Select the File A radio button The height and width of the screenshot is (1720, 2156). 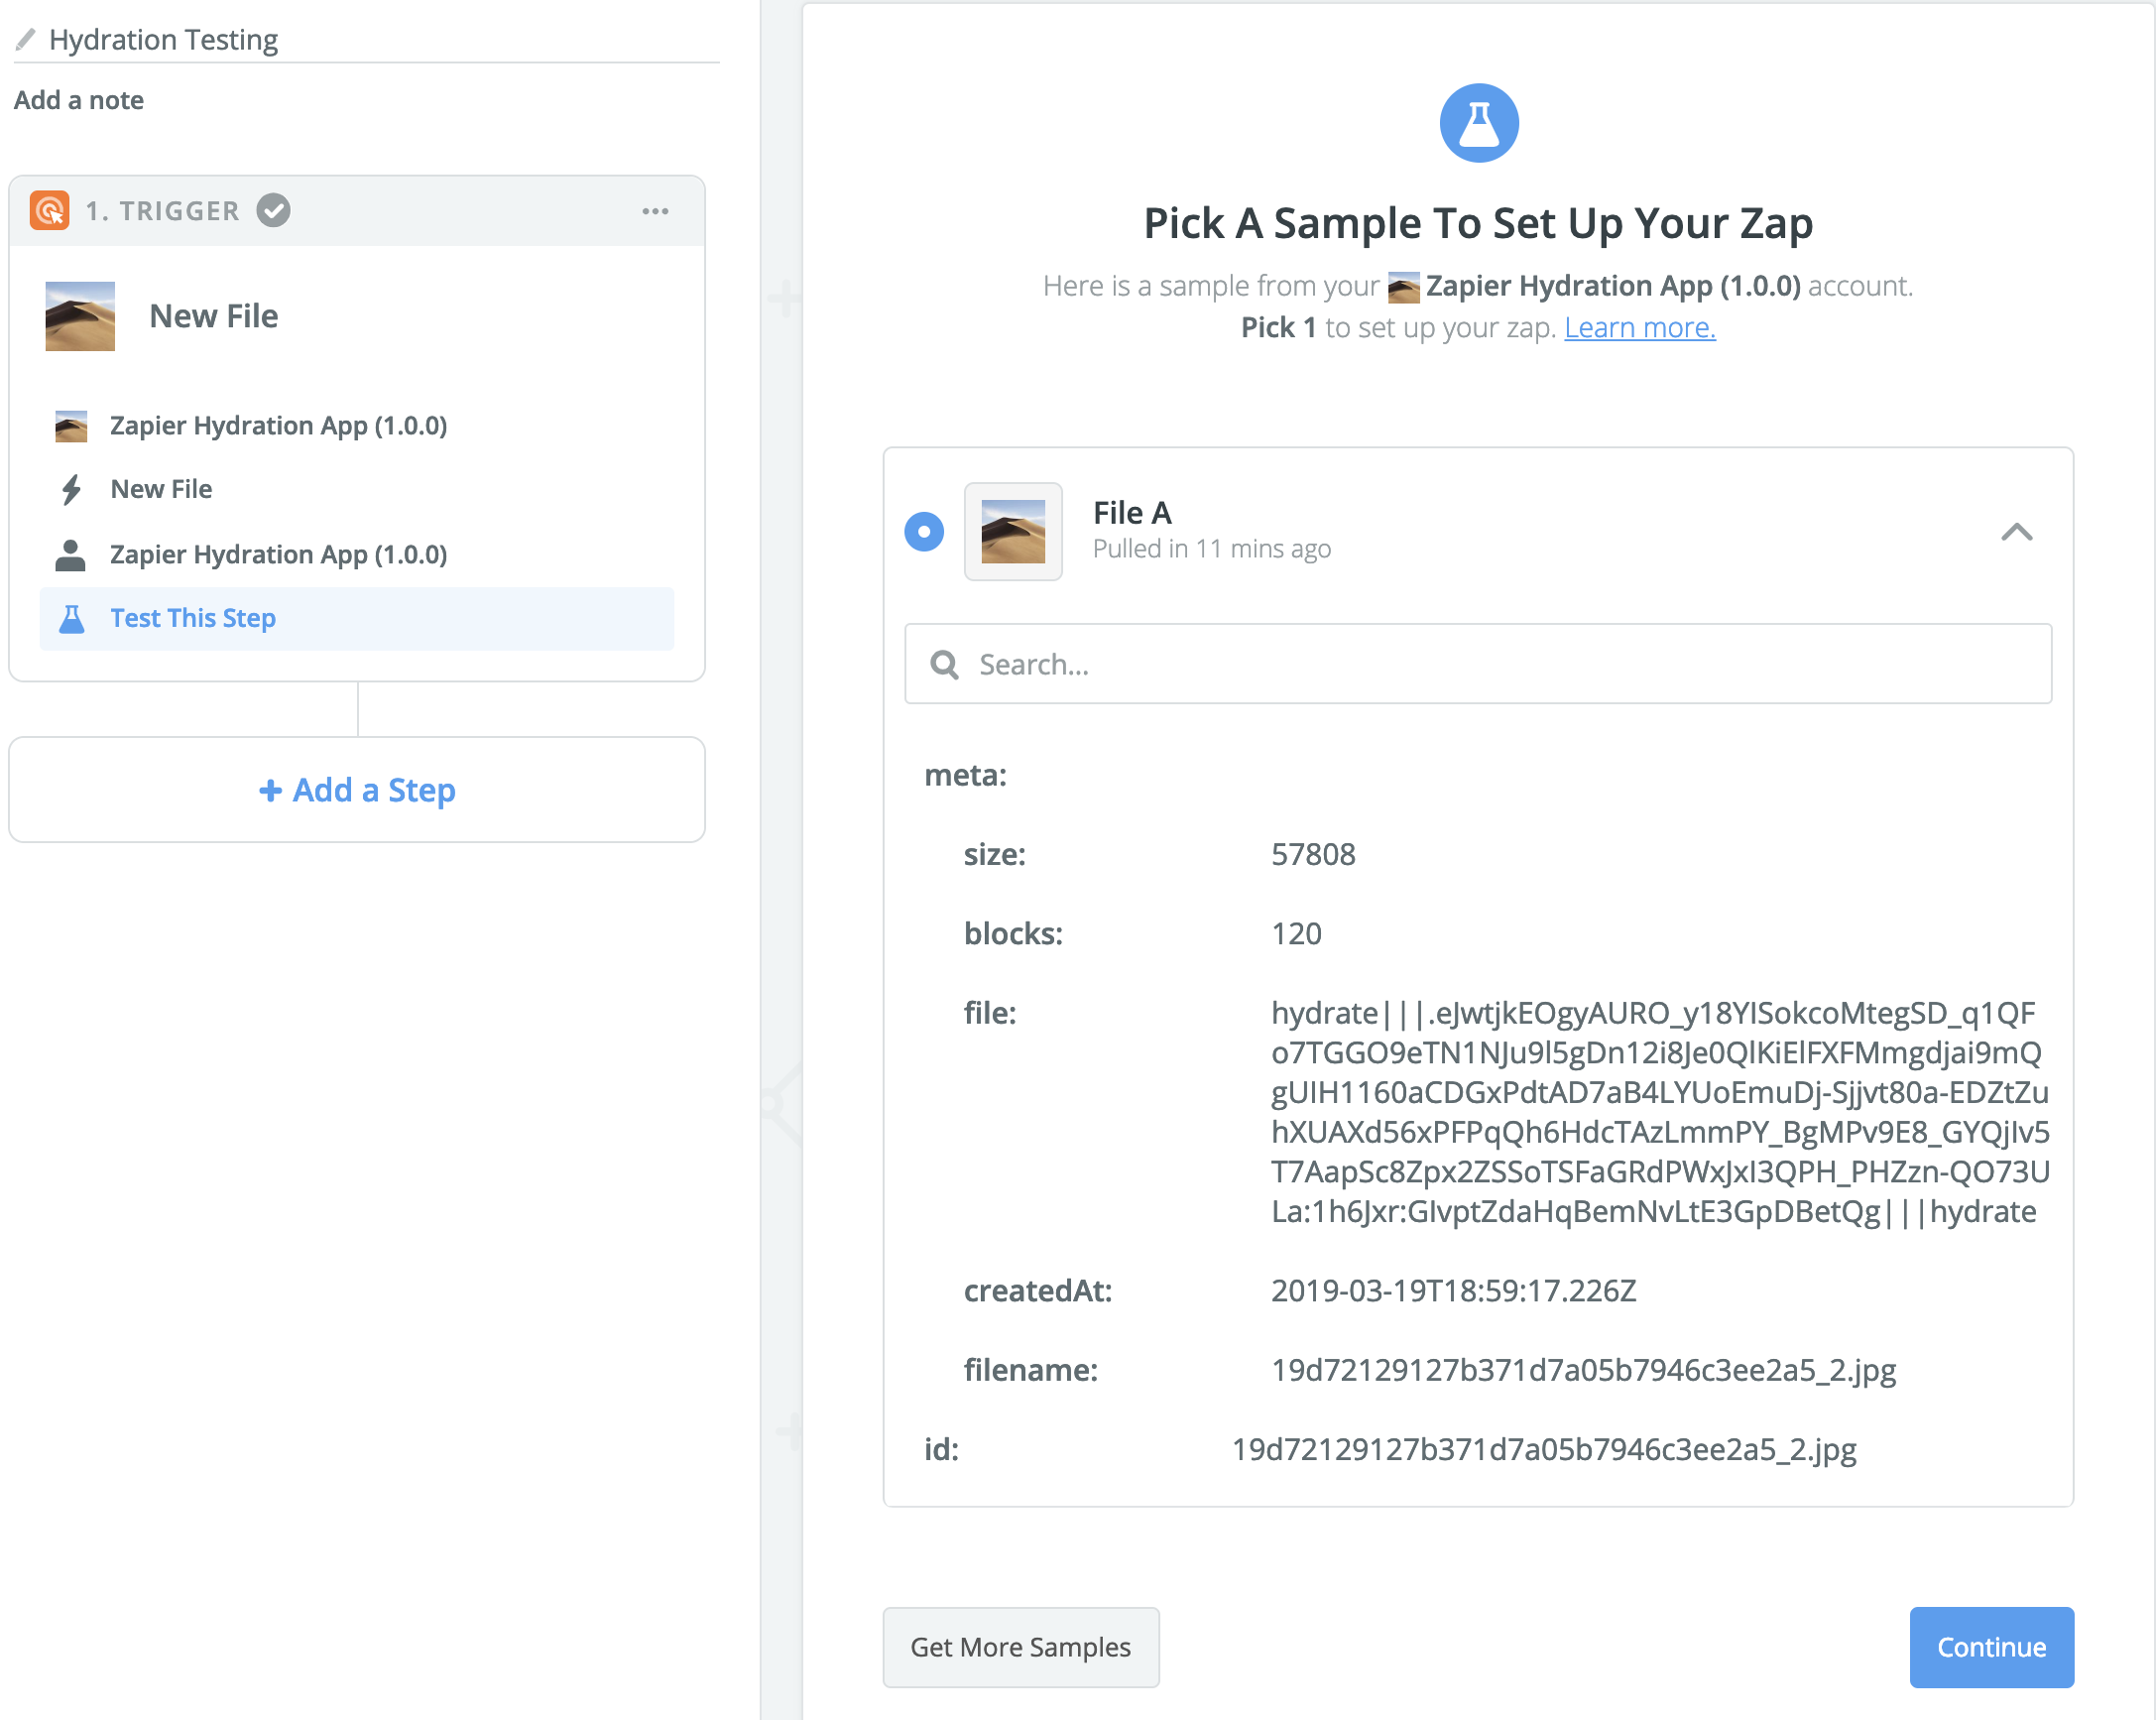tap(924, 532)
